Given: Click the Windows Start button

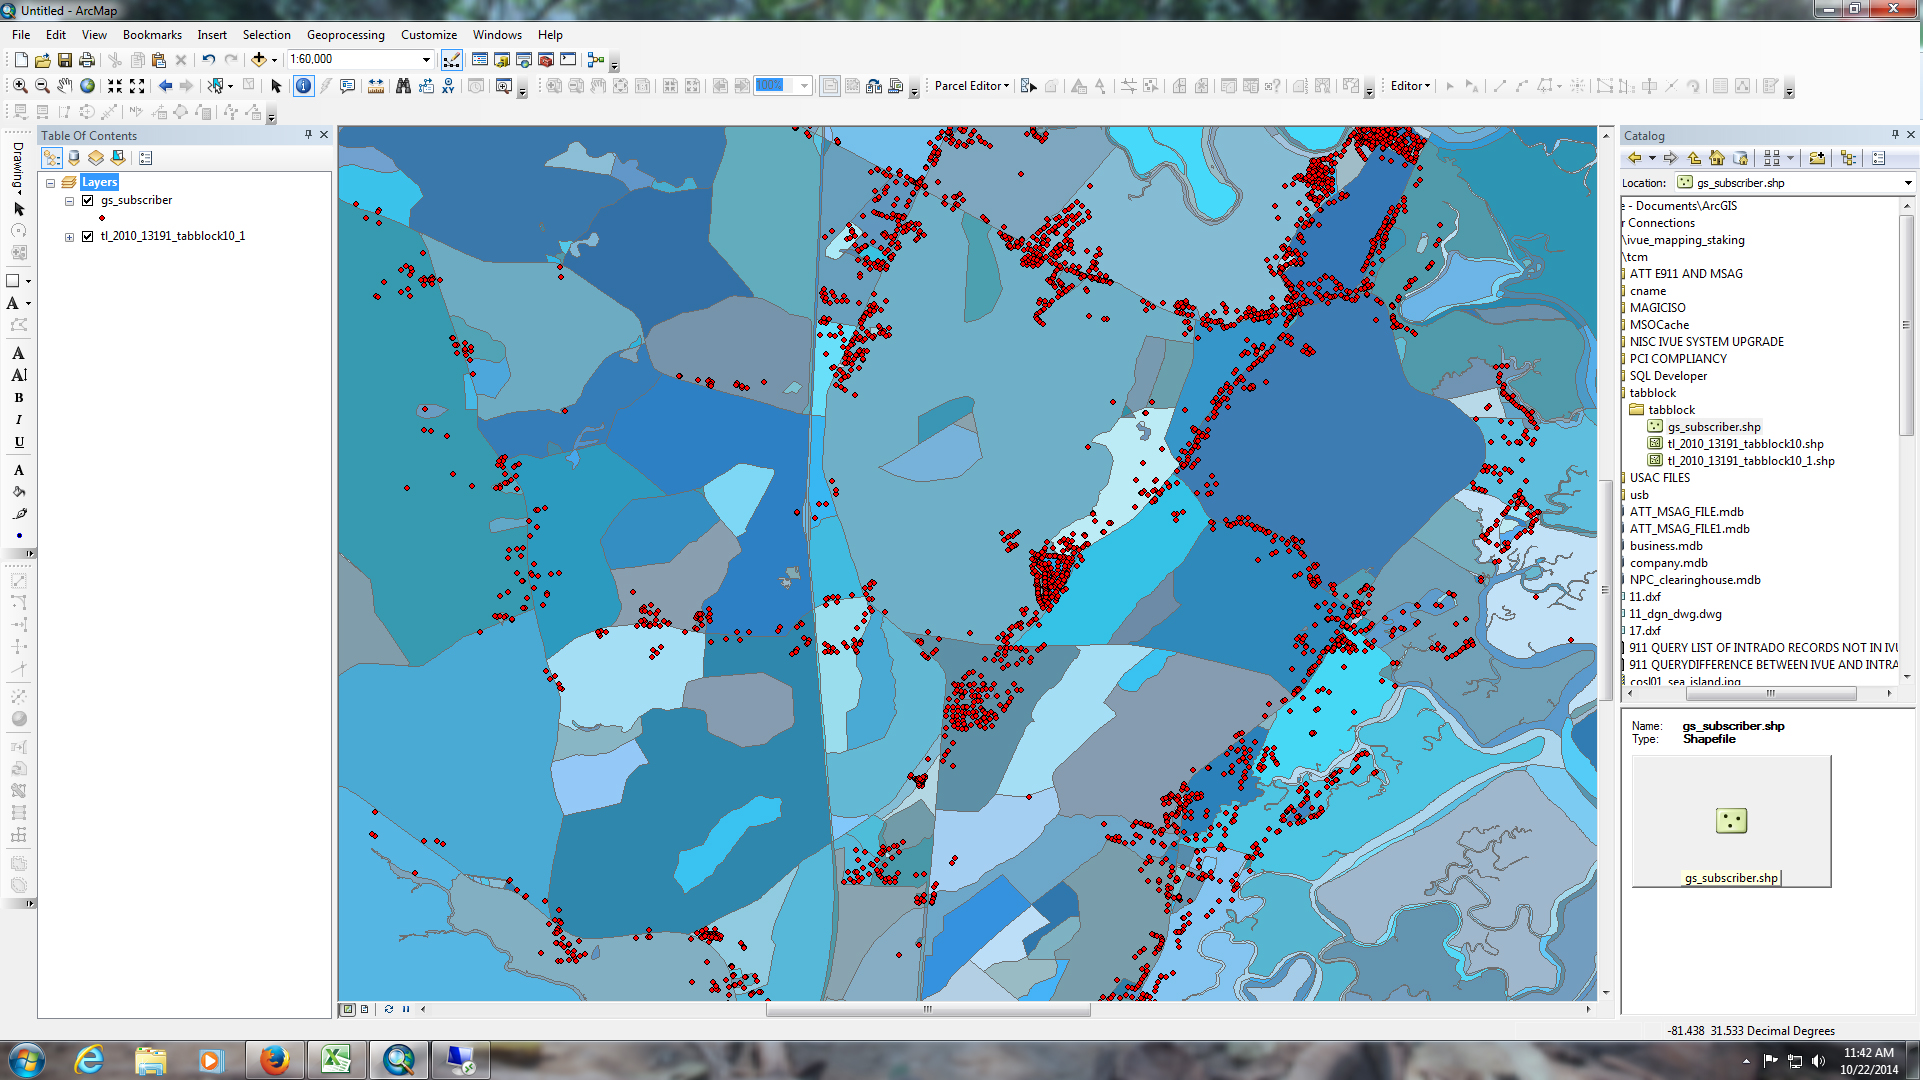Looking at the screenshot, I should coord(27,1060).
